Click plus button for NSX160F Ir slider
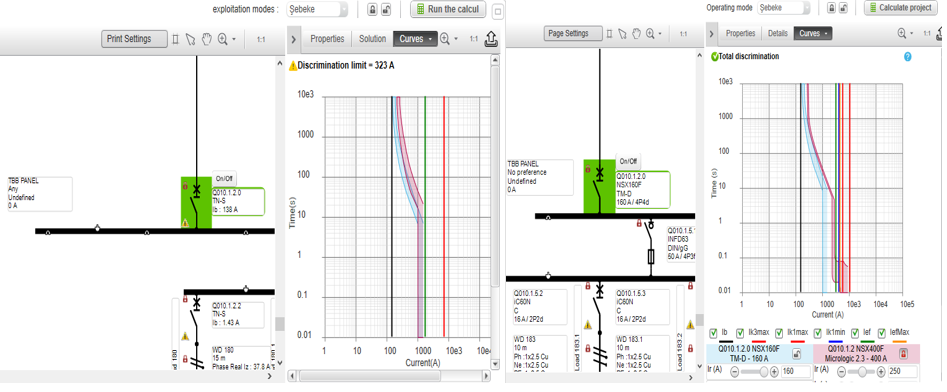This screenshot has height=392, width=947. (x=774, y=371)
